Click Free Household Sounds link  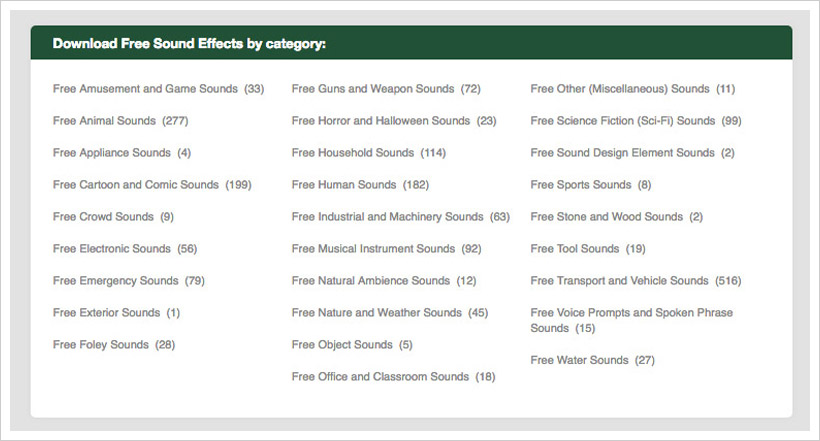click(x=352, y=153)
